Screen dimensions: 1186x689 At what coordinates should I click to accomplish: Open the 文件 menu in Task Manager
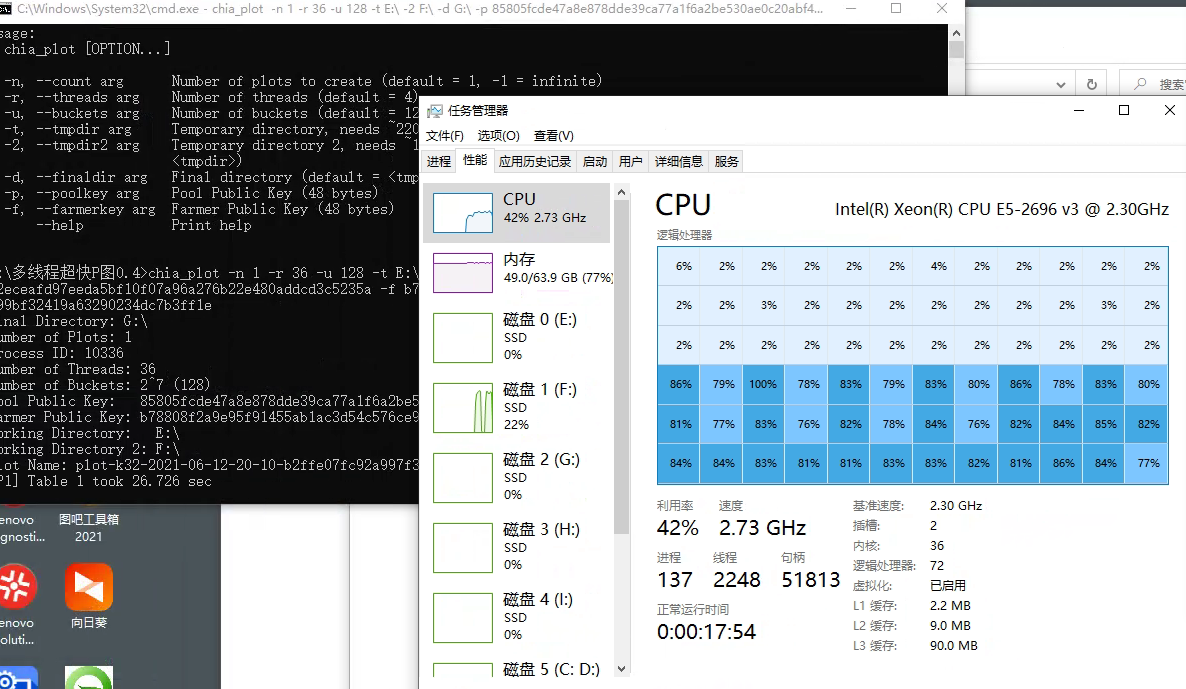444,135
